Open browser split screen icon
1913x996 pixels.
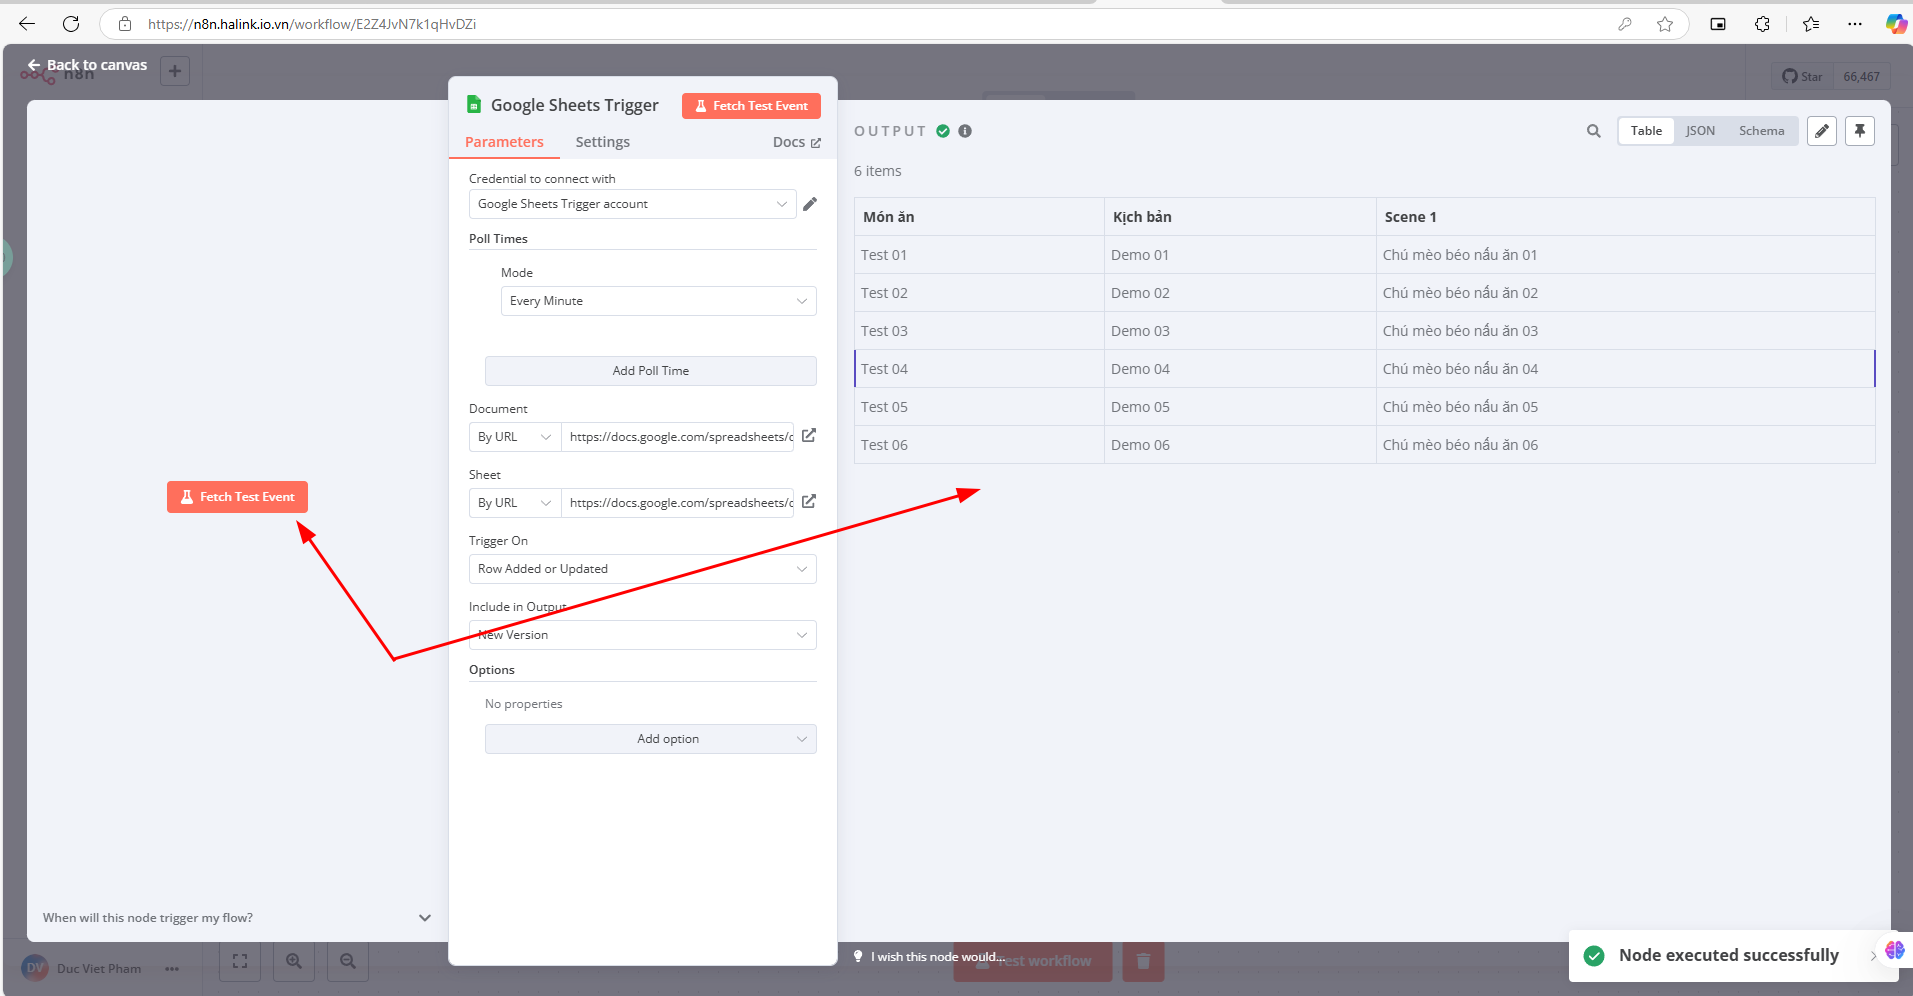[x=1718, y=24]
